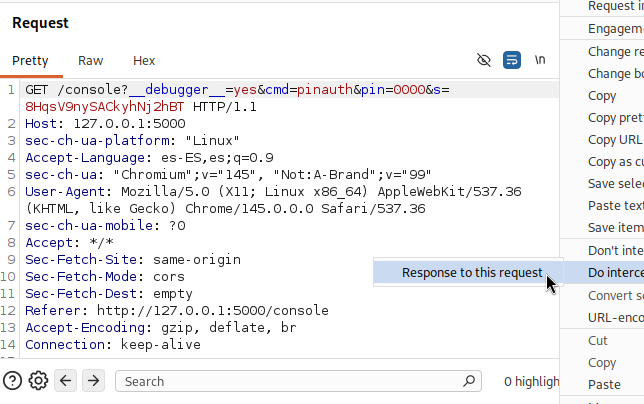Click the '0 highlights' counter
Image resolution: width=644 pixels, height=404 pixels.
(531, 381)
